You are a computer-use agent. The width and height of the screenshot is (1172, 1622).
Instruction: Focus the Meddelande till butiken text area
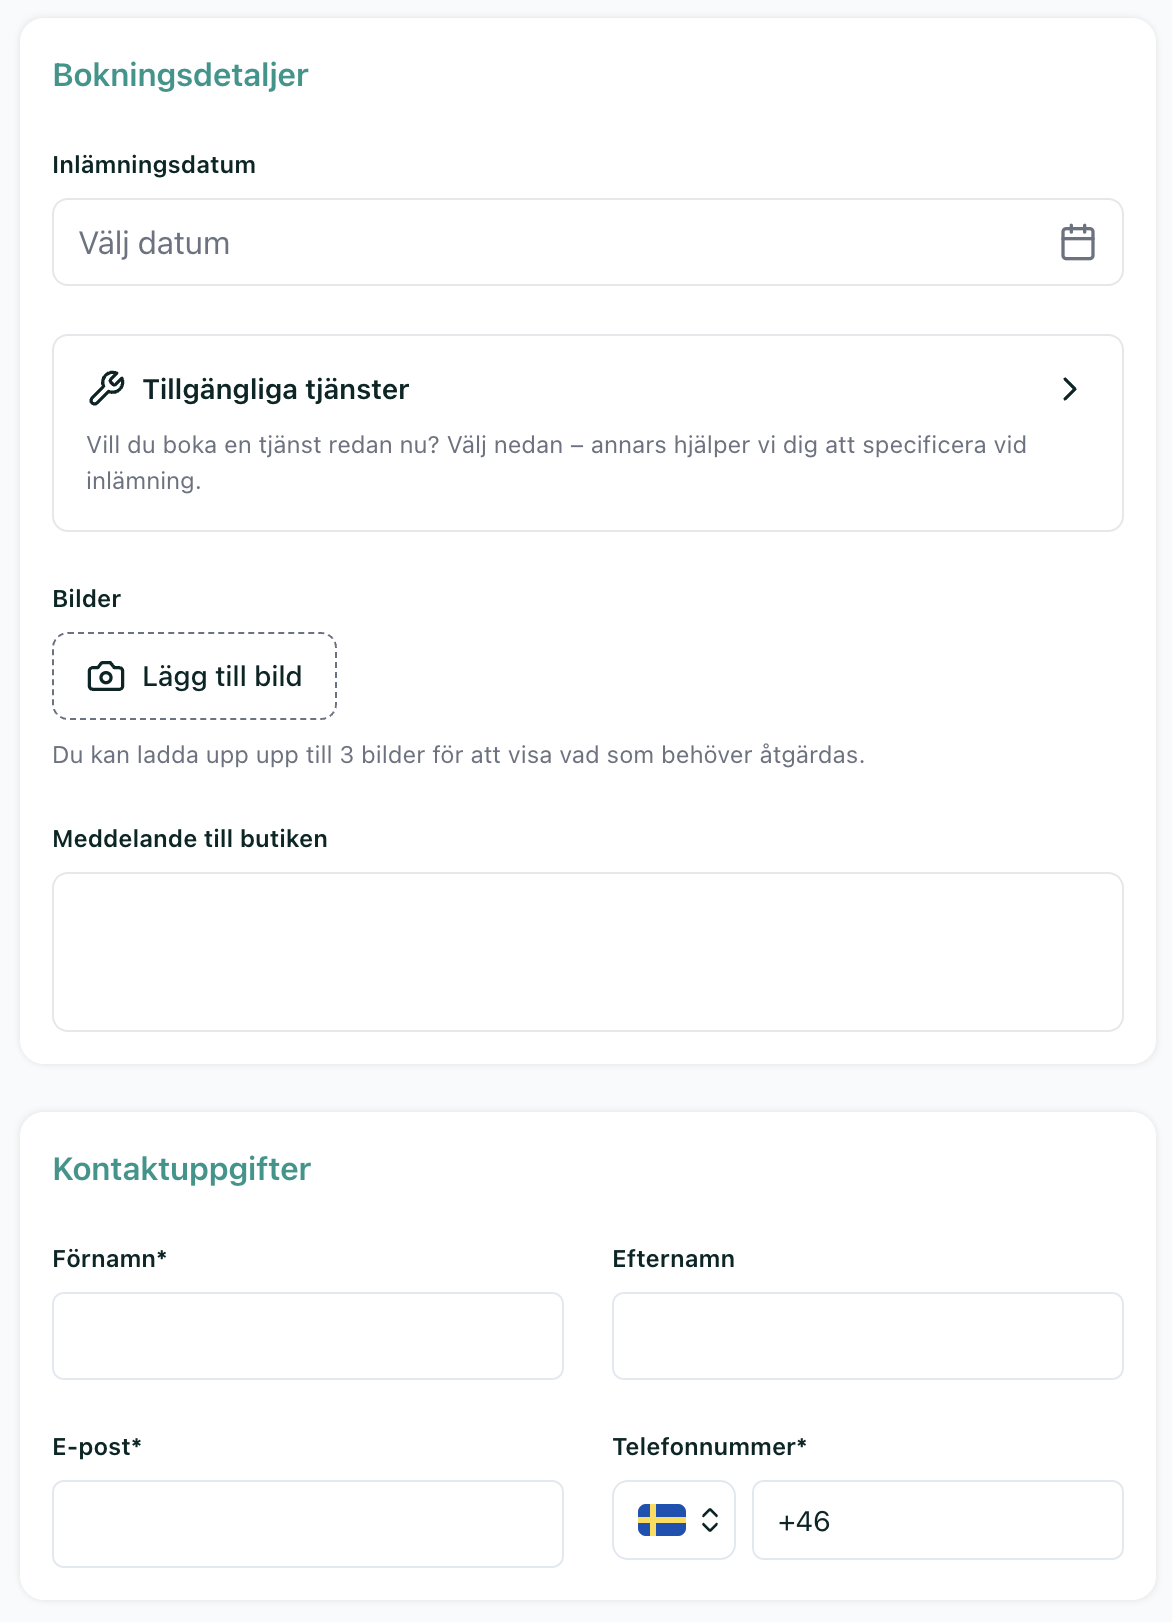pyautogui.click(x=587, y=951)
